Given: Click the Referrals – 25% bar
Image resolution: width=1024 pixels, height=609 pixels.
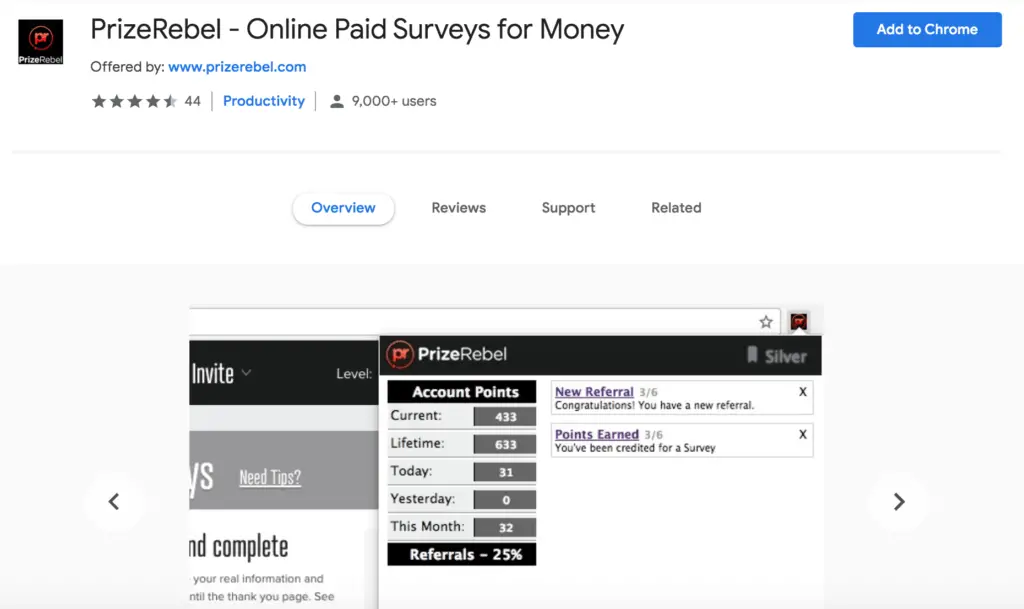Looking at the screenshot, I should tap(462, 554).
